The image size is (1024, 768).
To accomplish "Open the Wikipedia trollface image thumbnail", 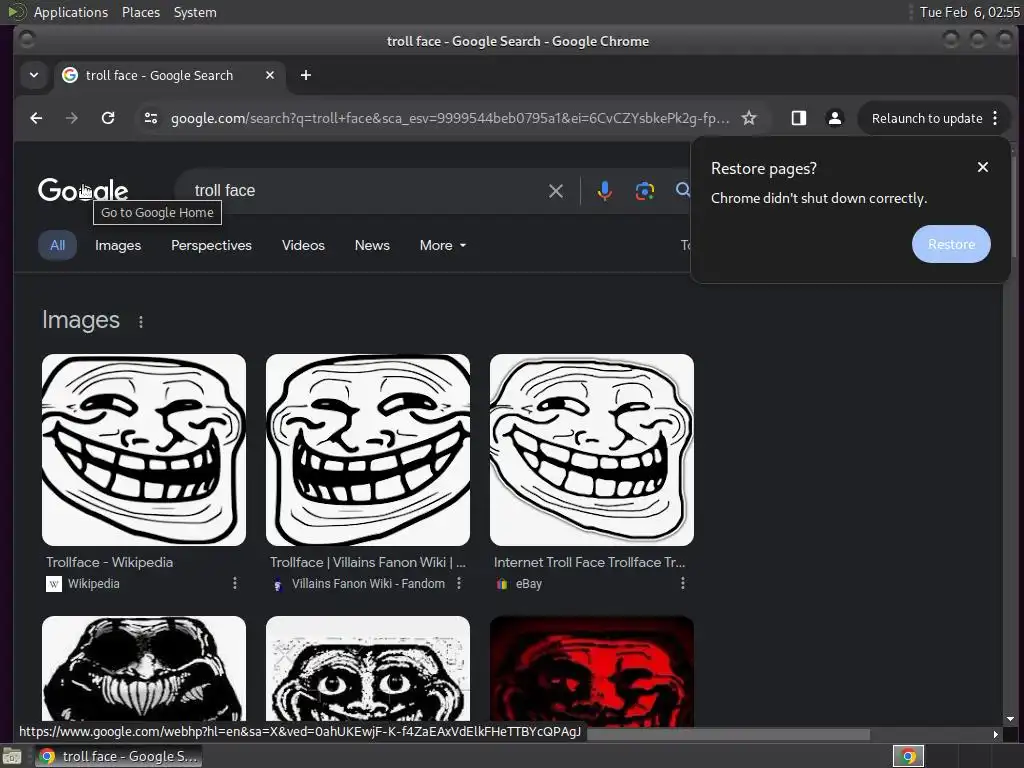I will click(x=144, y=450).
